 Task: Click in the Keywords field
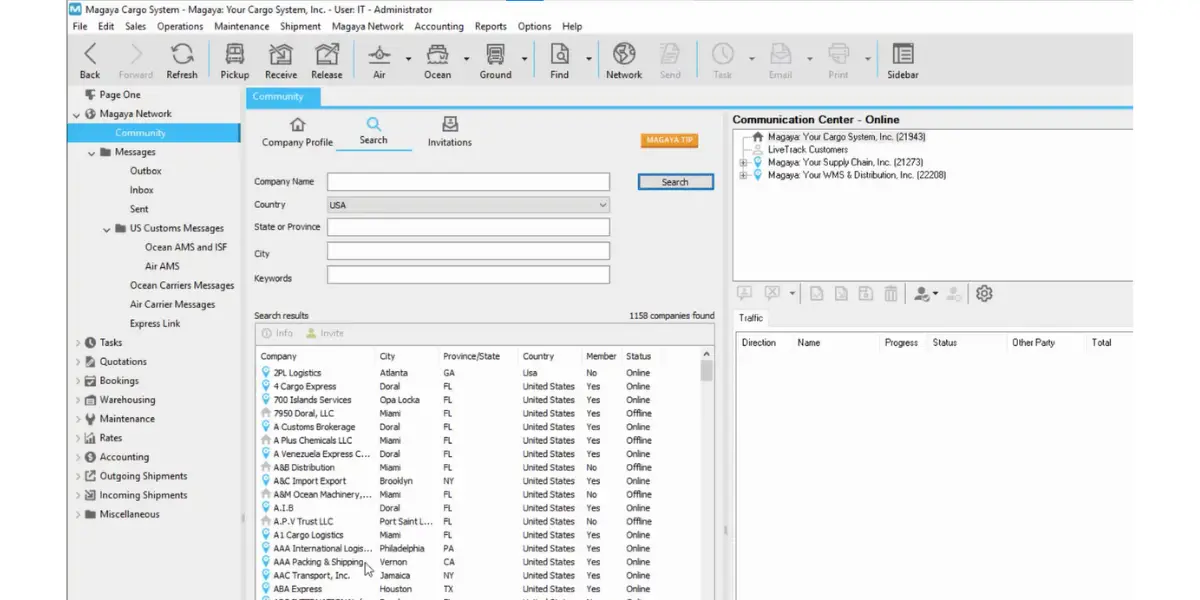click(468, 275)
